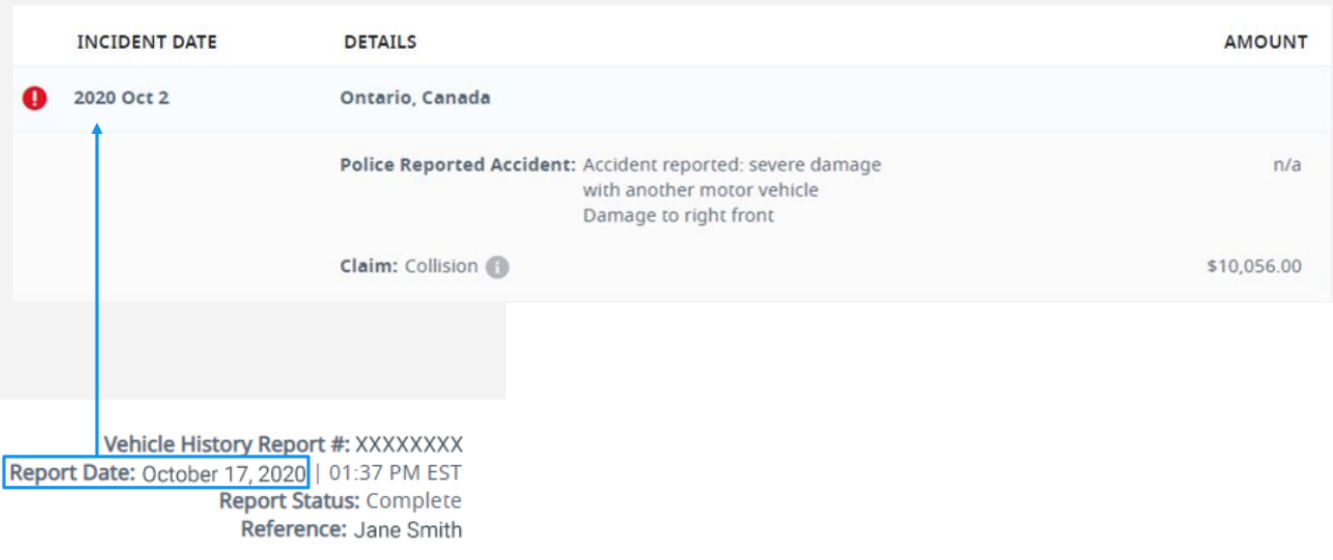This screenshot has width=1333, height=560.
Task: Click the red alert icon beside 2020 Oct 2
Action: pos(34,98)
